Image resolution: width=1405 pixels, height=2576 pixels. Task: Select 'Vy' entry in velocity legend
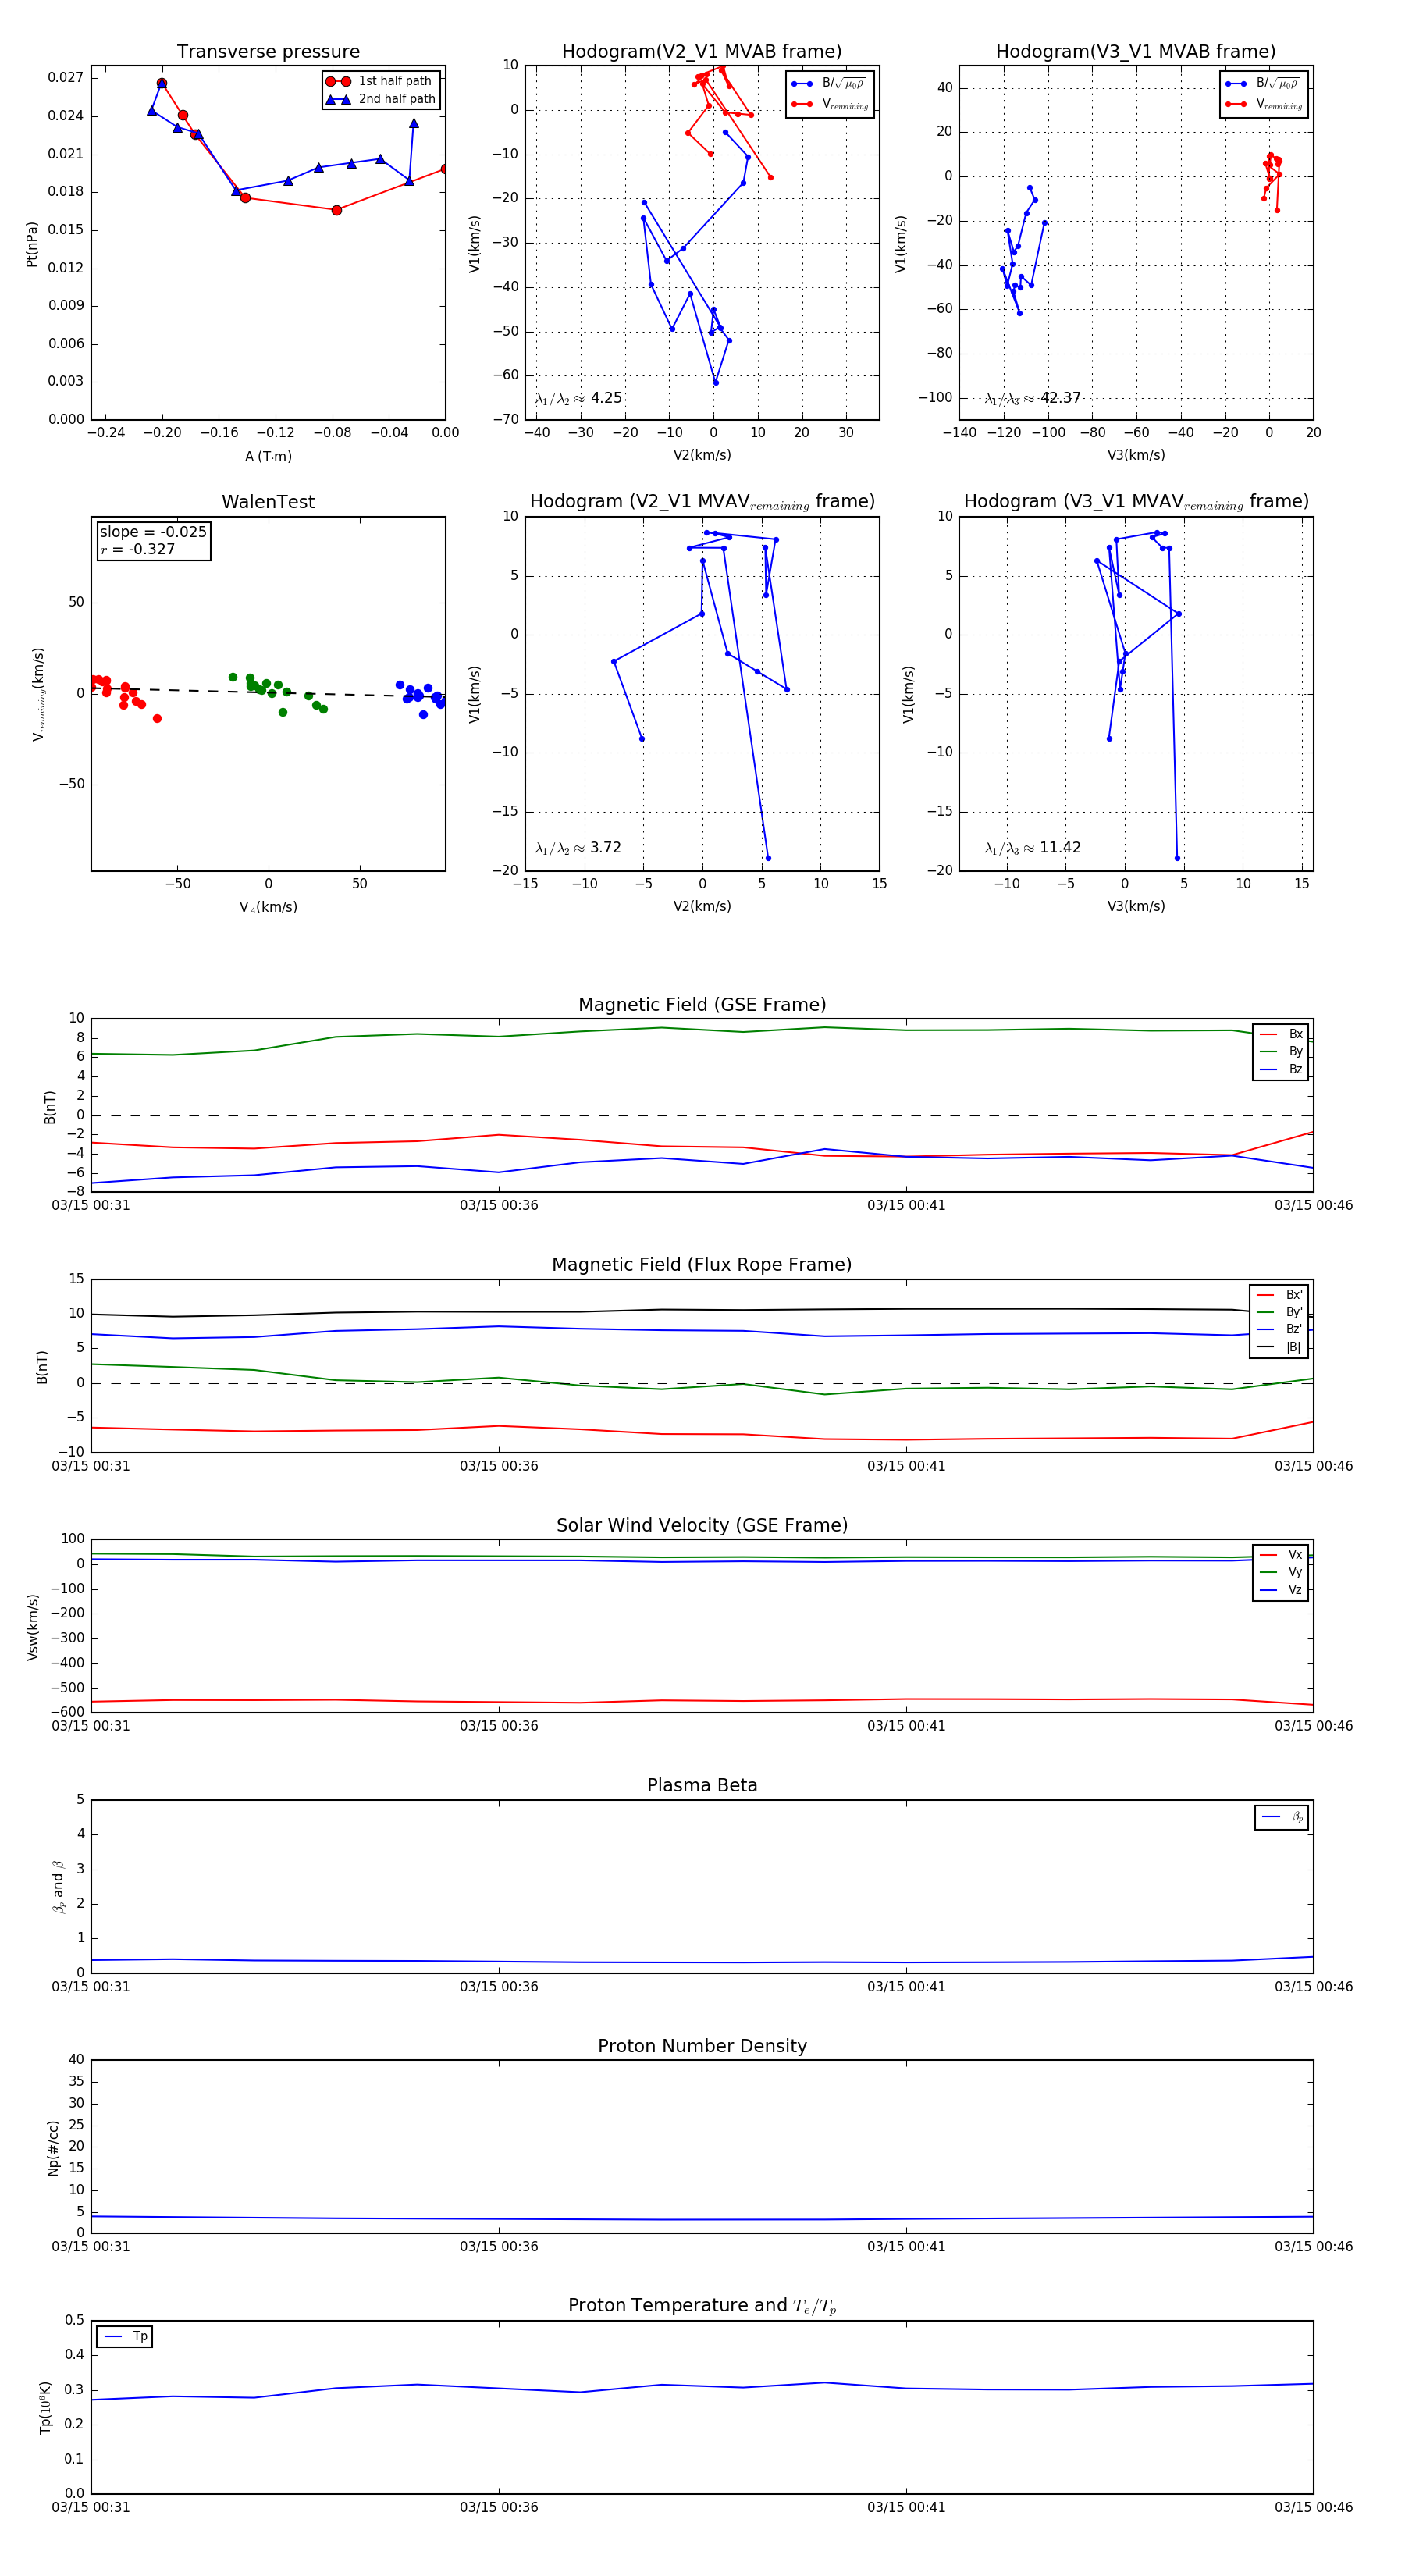pos(1281,1572)
